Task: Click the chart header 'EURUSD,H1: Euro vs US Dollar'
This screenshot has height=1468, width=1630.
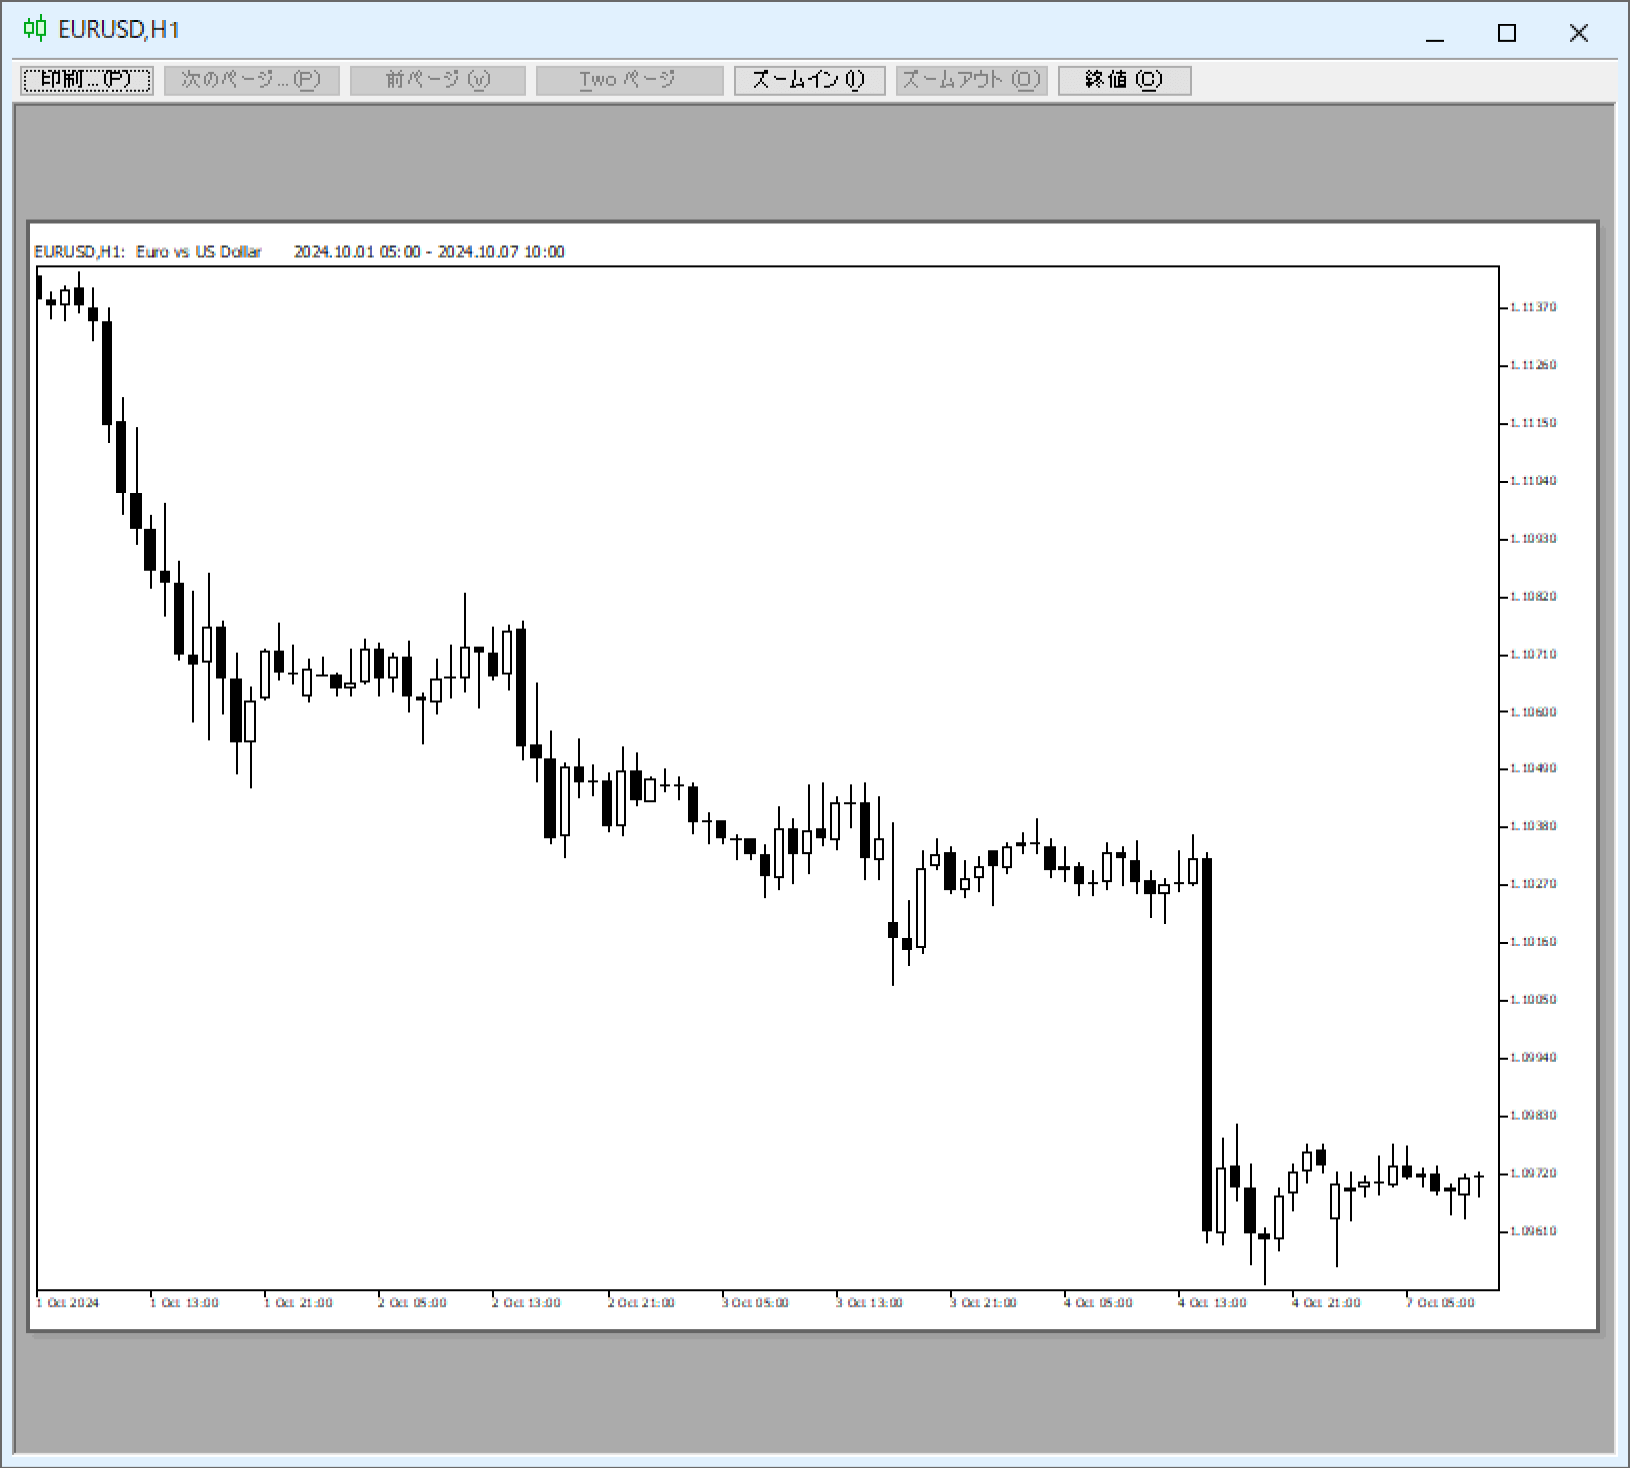Action: pos(148,252)
